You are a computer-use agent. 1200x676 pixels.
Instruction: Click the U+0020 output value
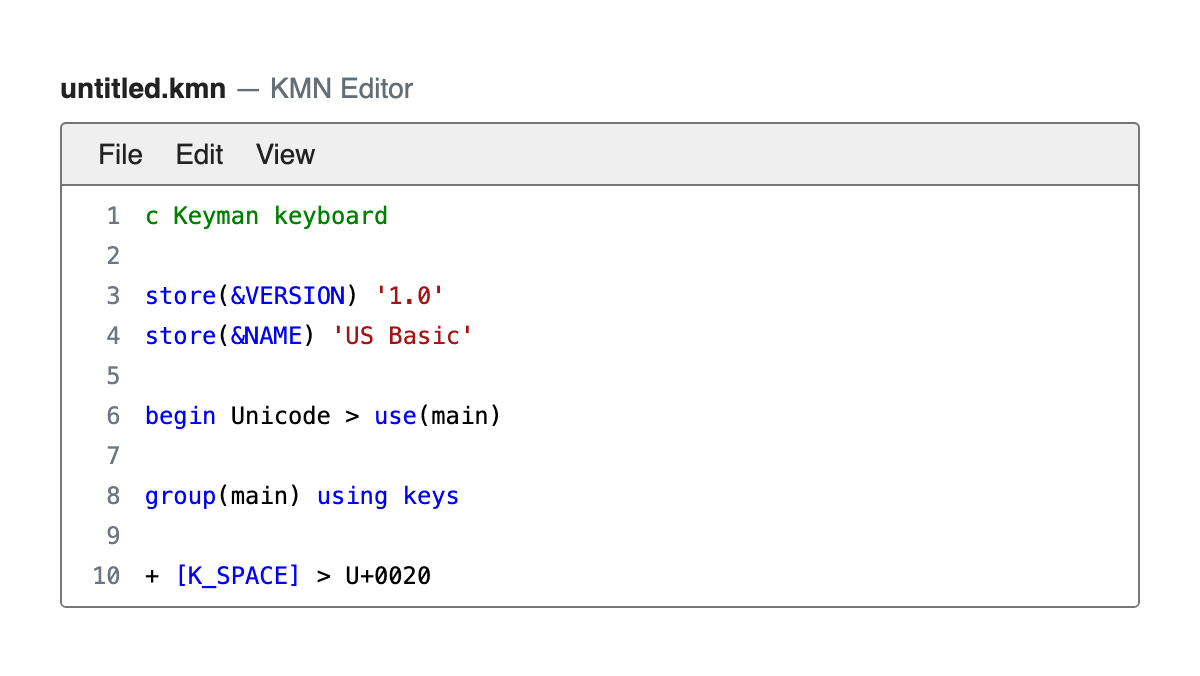pos(388,576)
